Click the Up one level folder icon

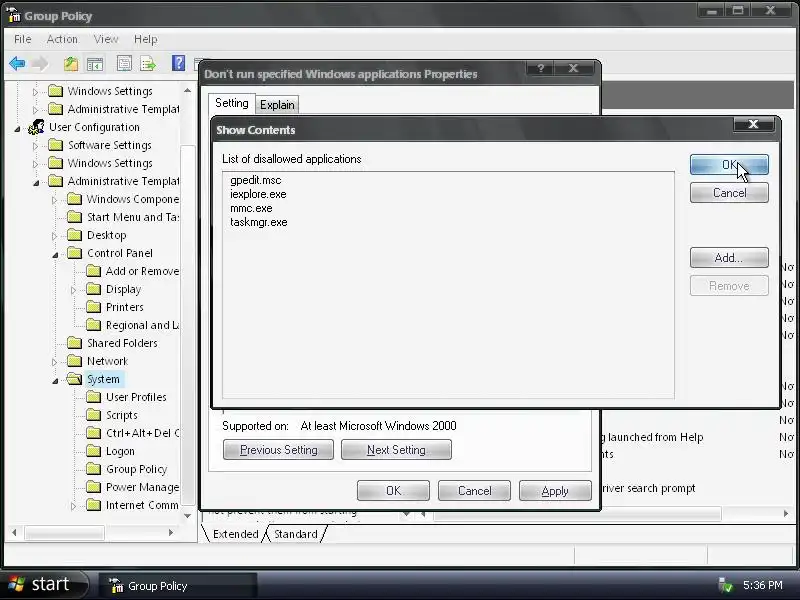click(71, 64)
